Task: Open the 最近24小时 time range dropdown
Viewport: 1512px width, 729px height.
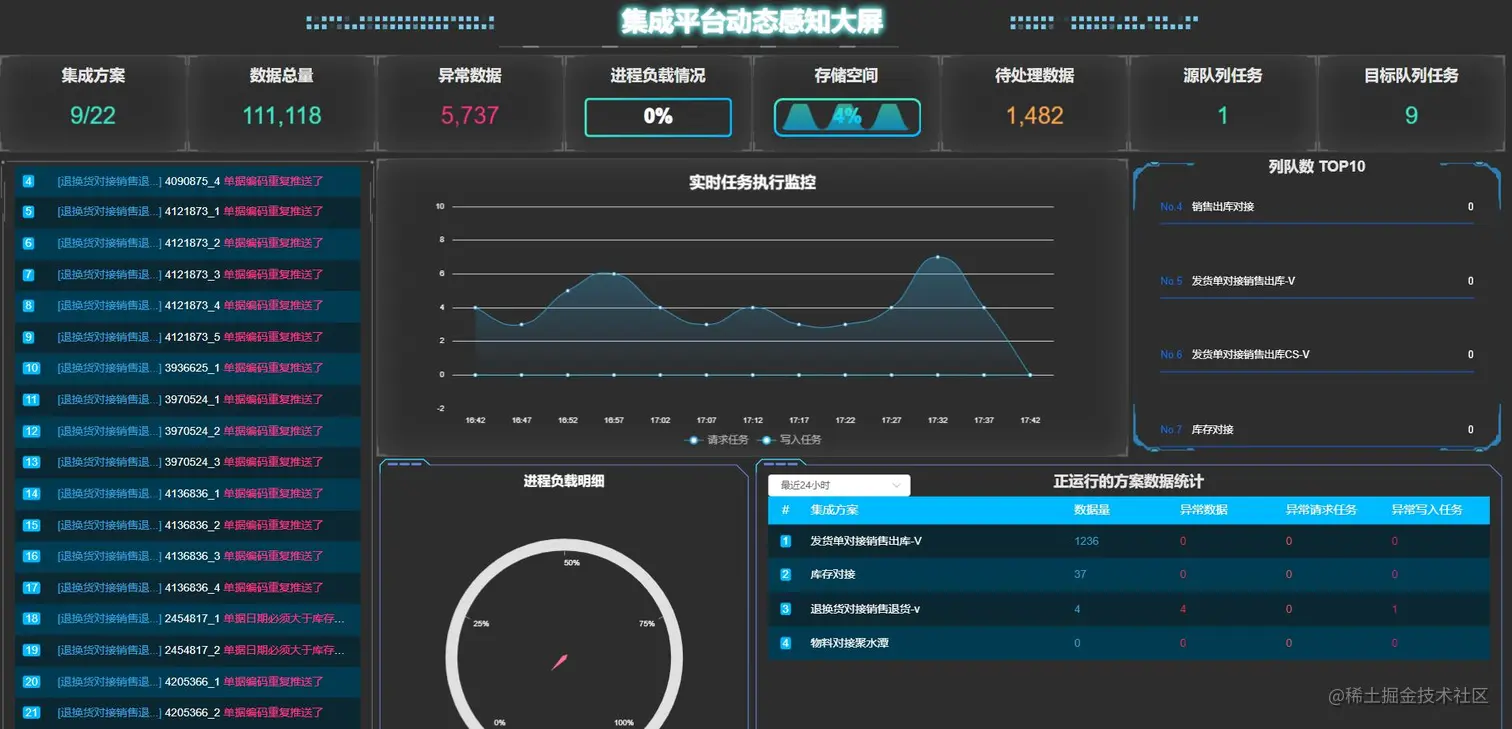Action: point(839,485)
